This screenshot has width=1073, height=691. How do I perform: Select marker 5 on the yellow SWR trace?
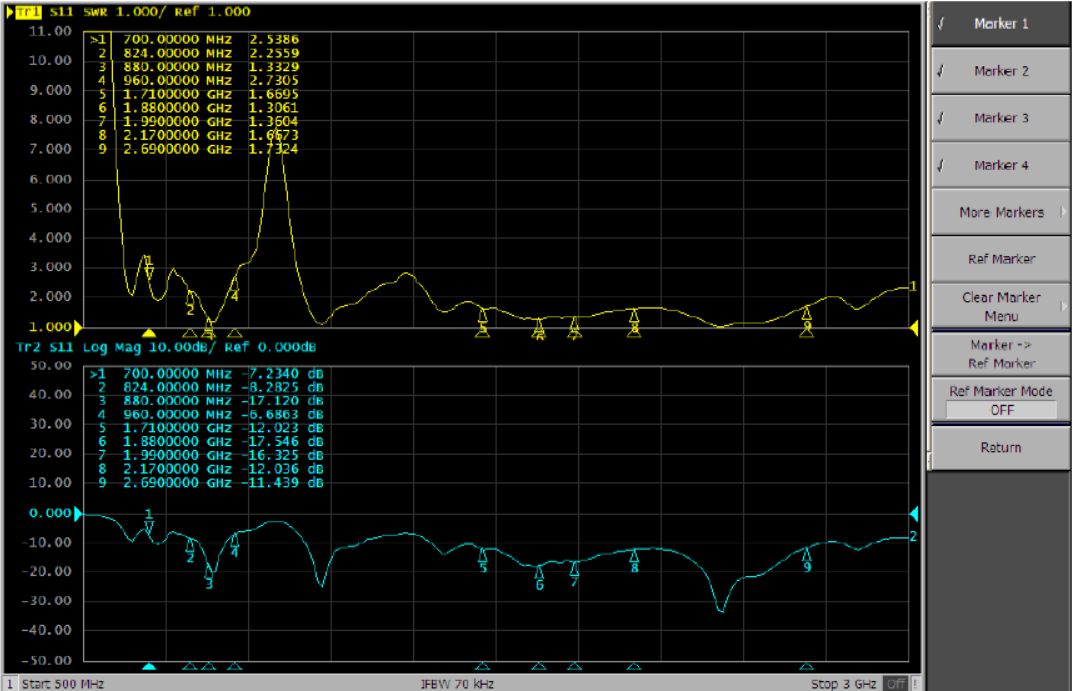click(483, 315)
